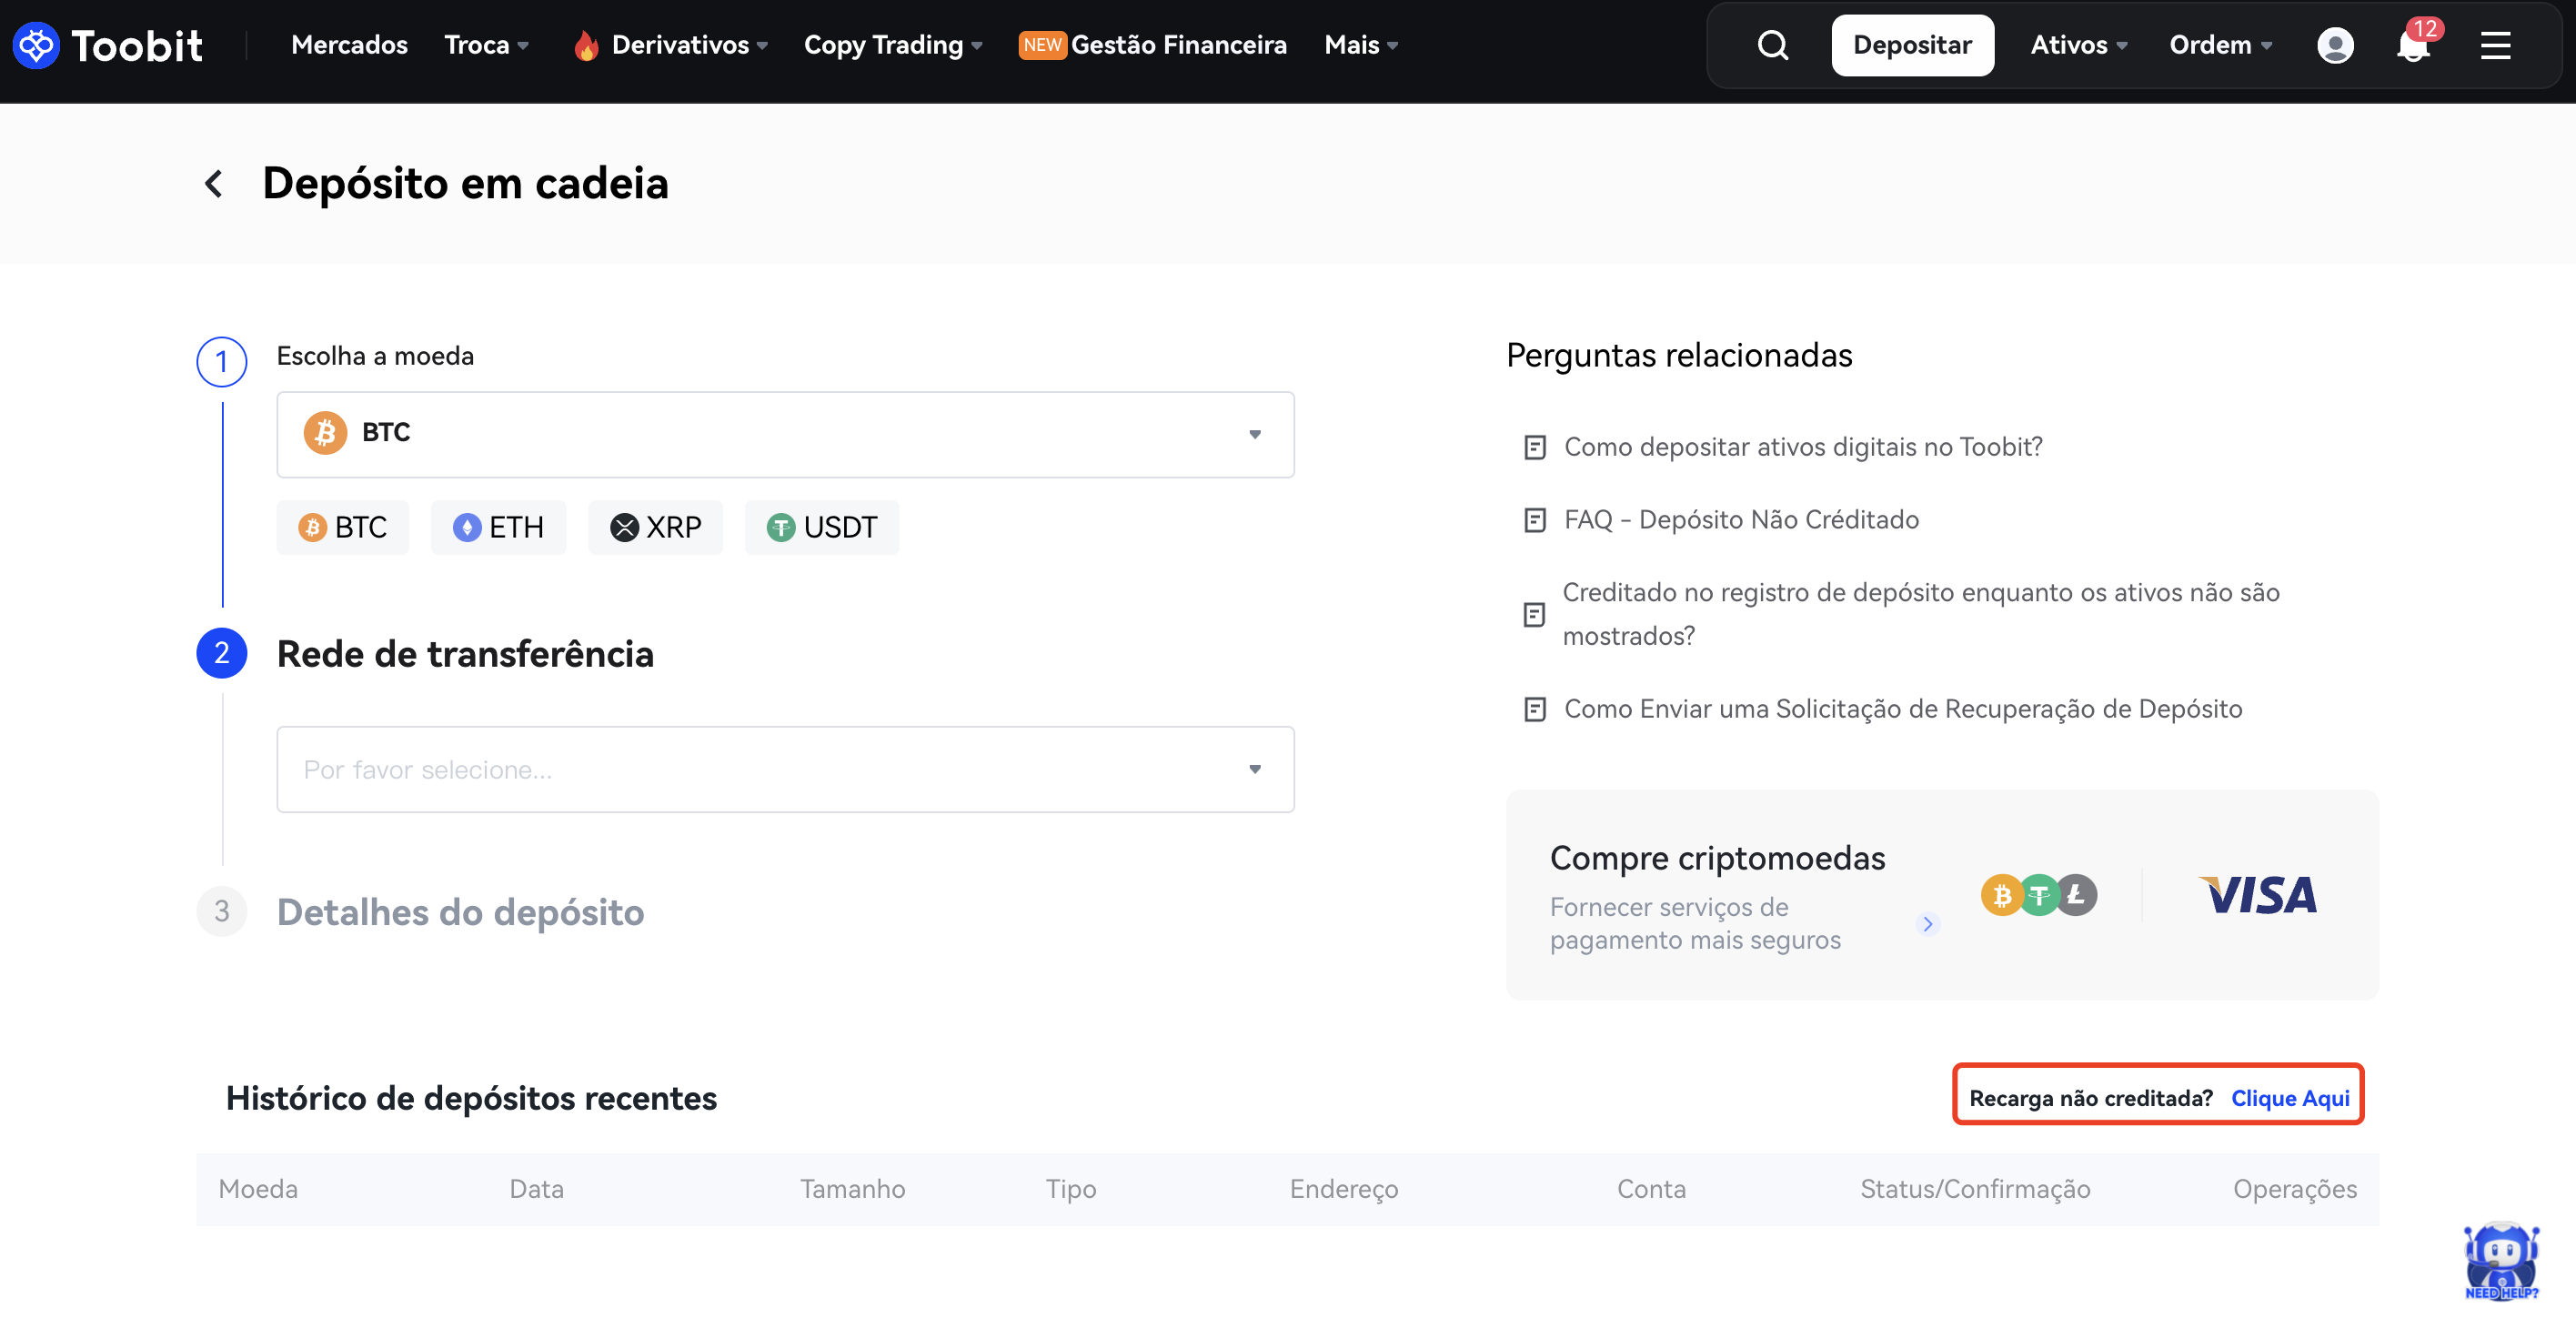Open the user profile avatar icon
The width and height of the screenshot is (2576, 1328).
pos(2334,45)
